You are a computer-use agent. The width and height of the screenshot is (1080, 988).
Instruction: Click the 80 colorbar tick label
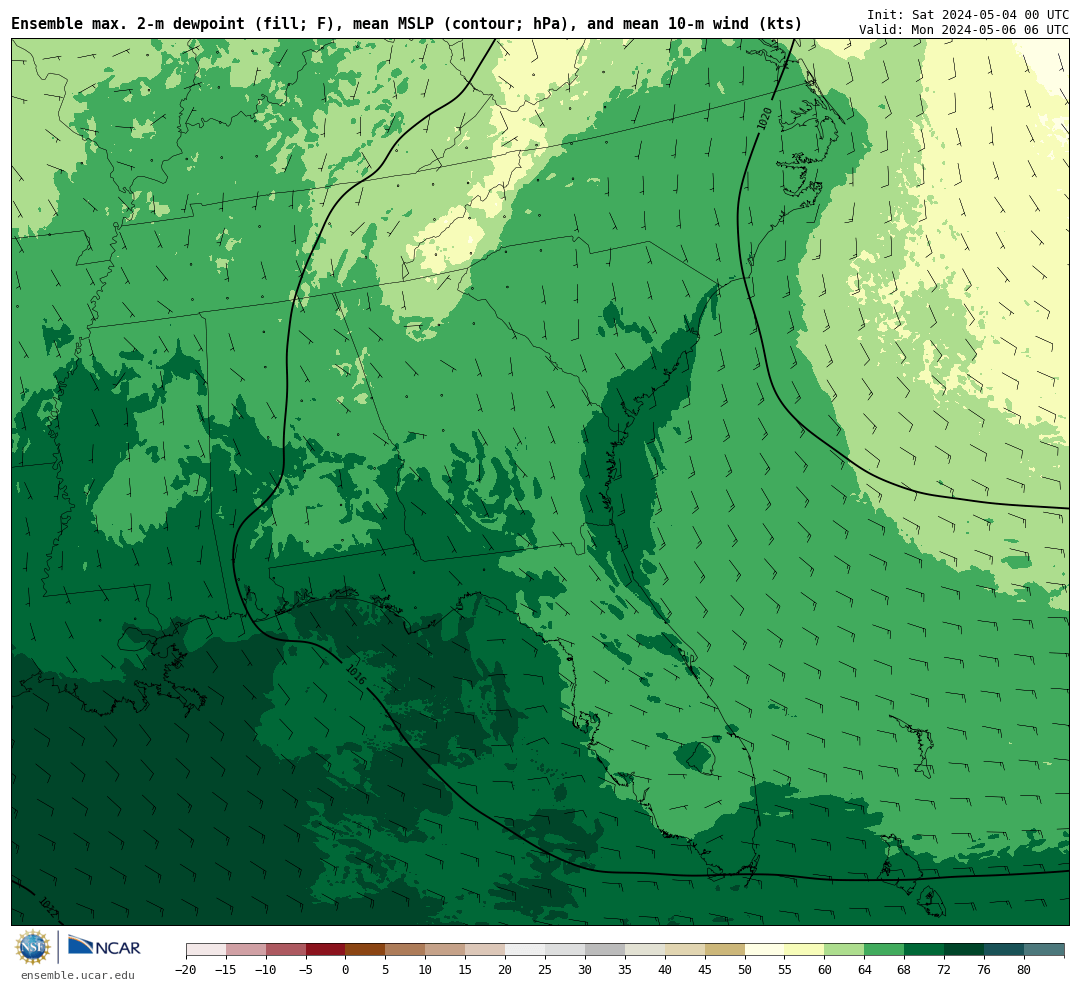coord(1025,969)
